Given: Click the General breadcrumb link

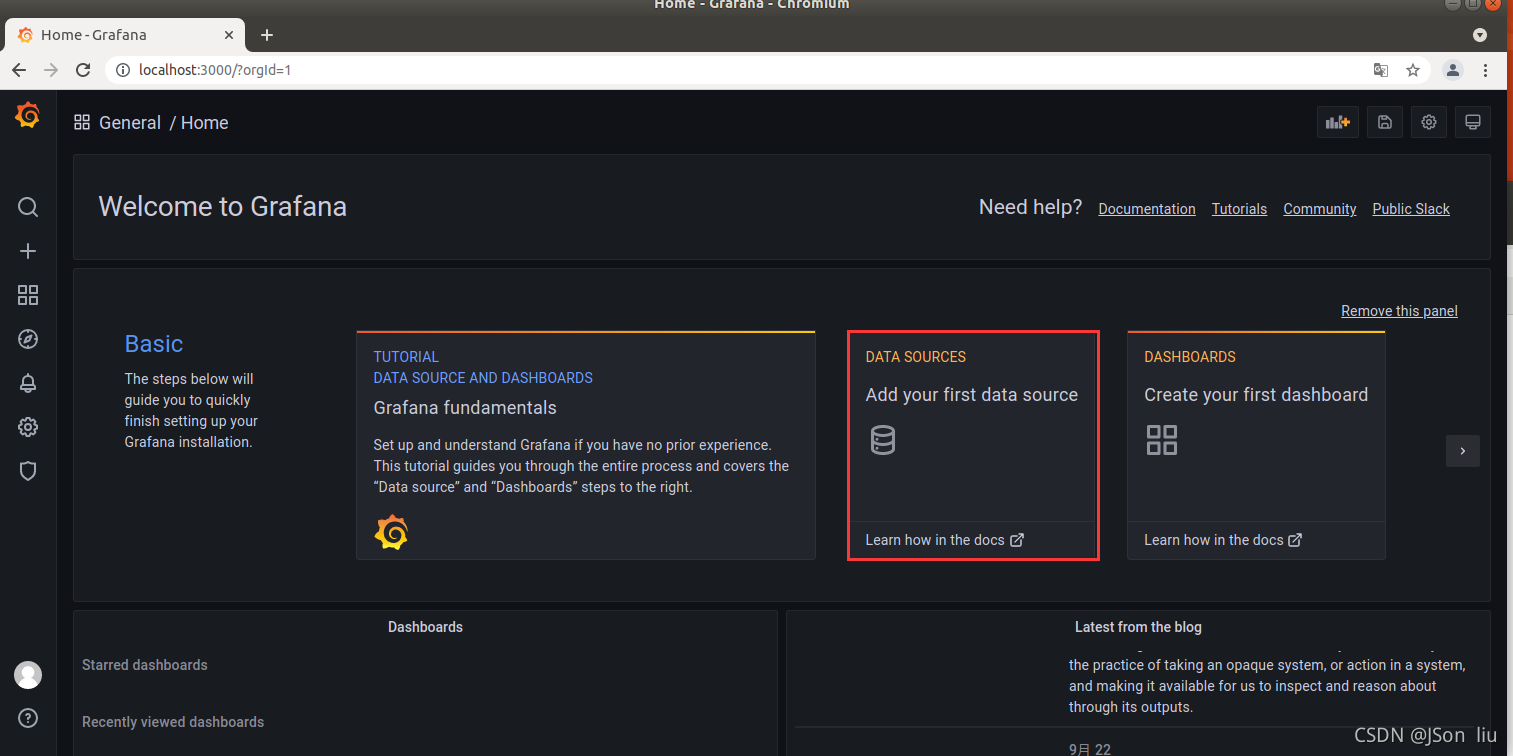Looking at the screenshot, I should coord(130,122).
